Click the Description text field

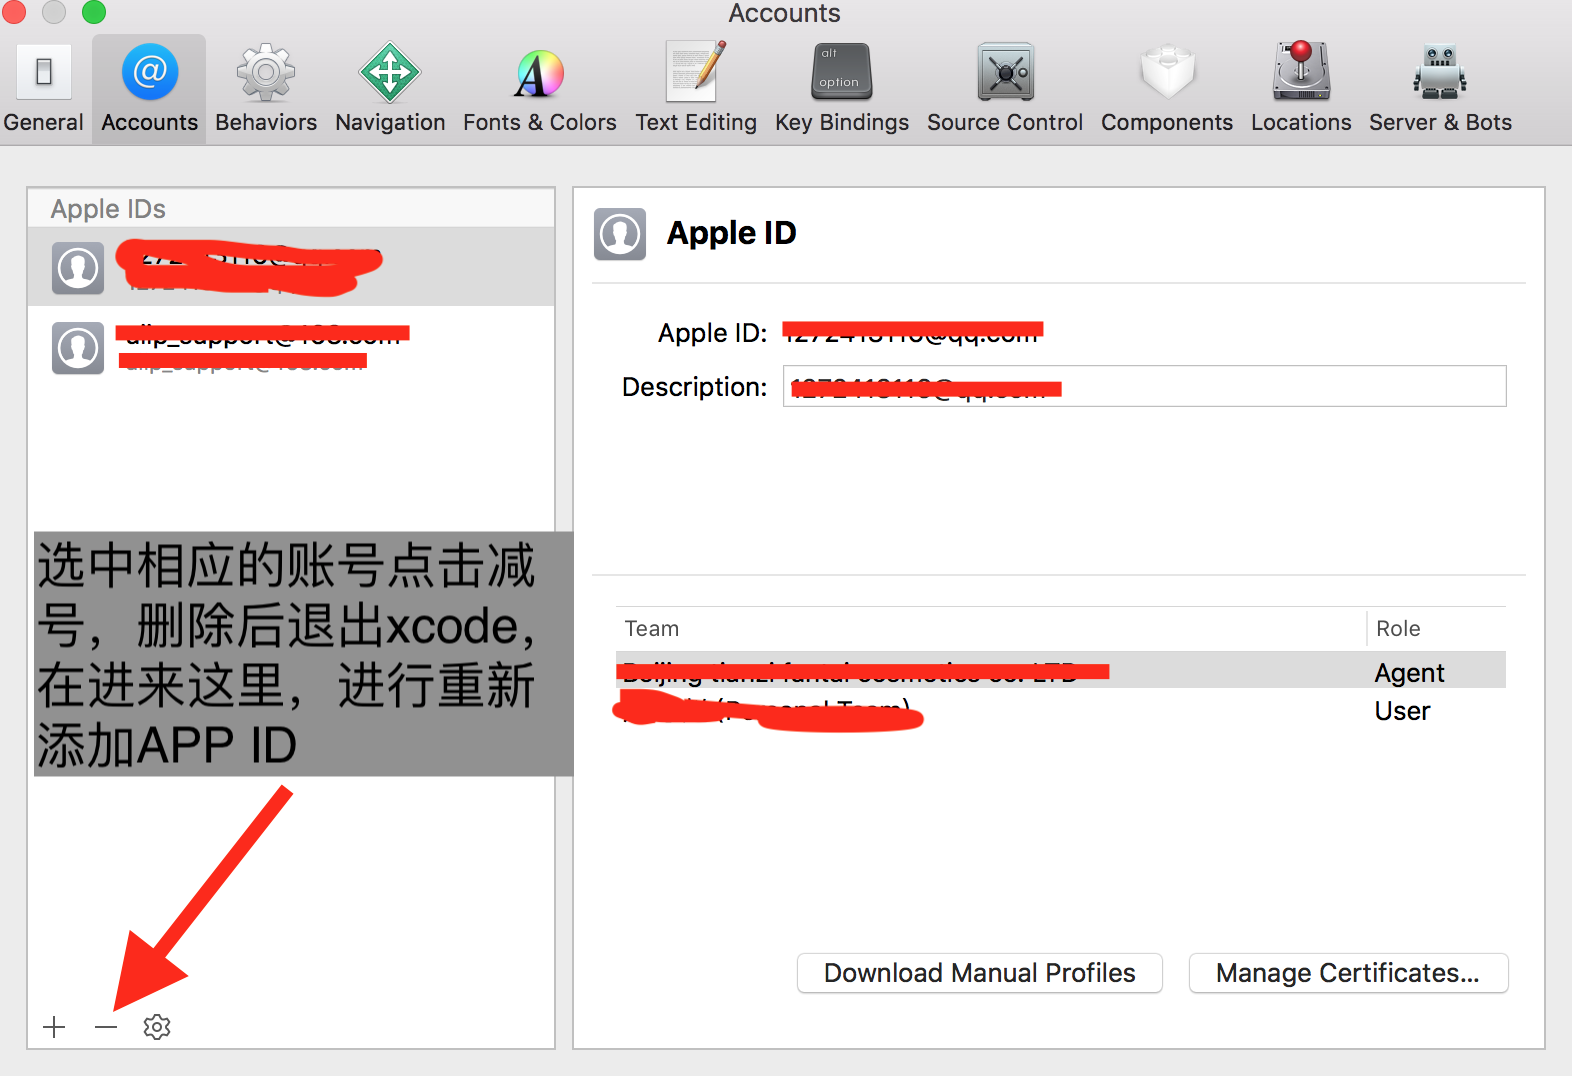point(1144,386)
